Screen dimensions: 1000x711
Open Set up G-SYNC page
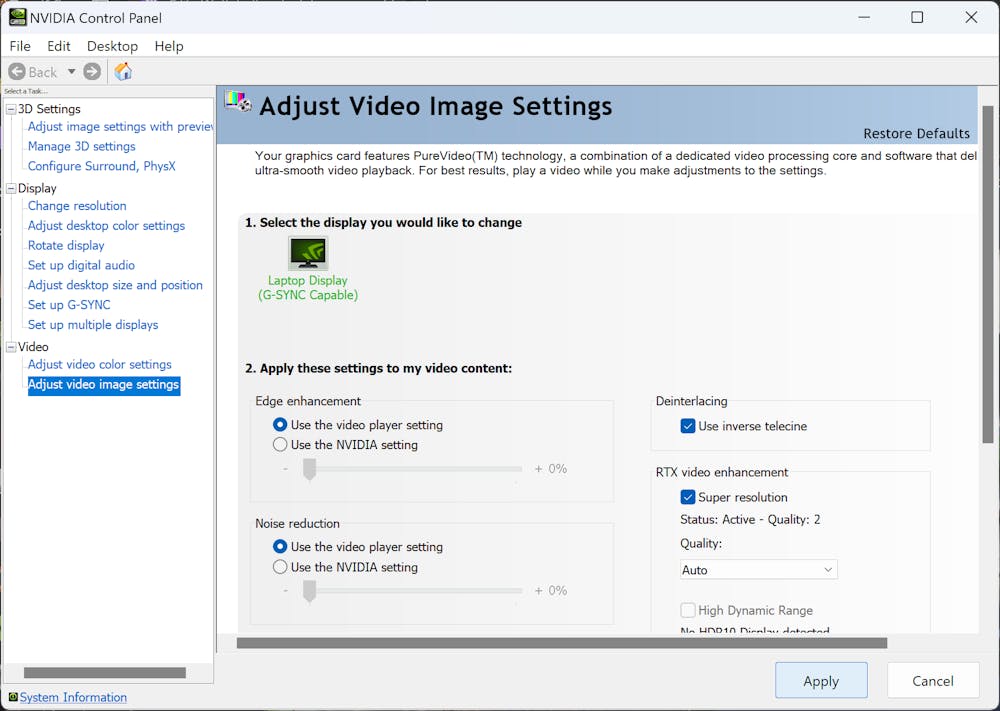69,304
